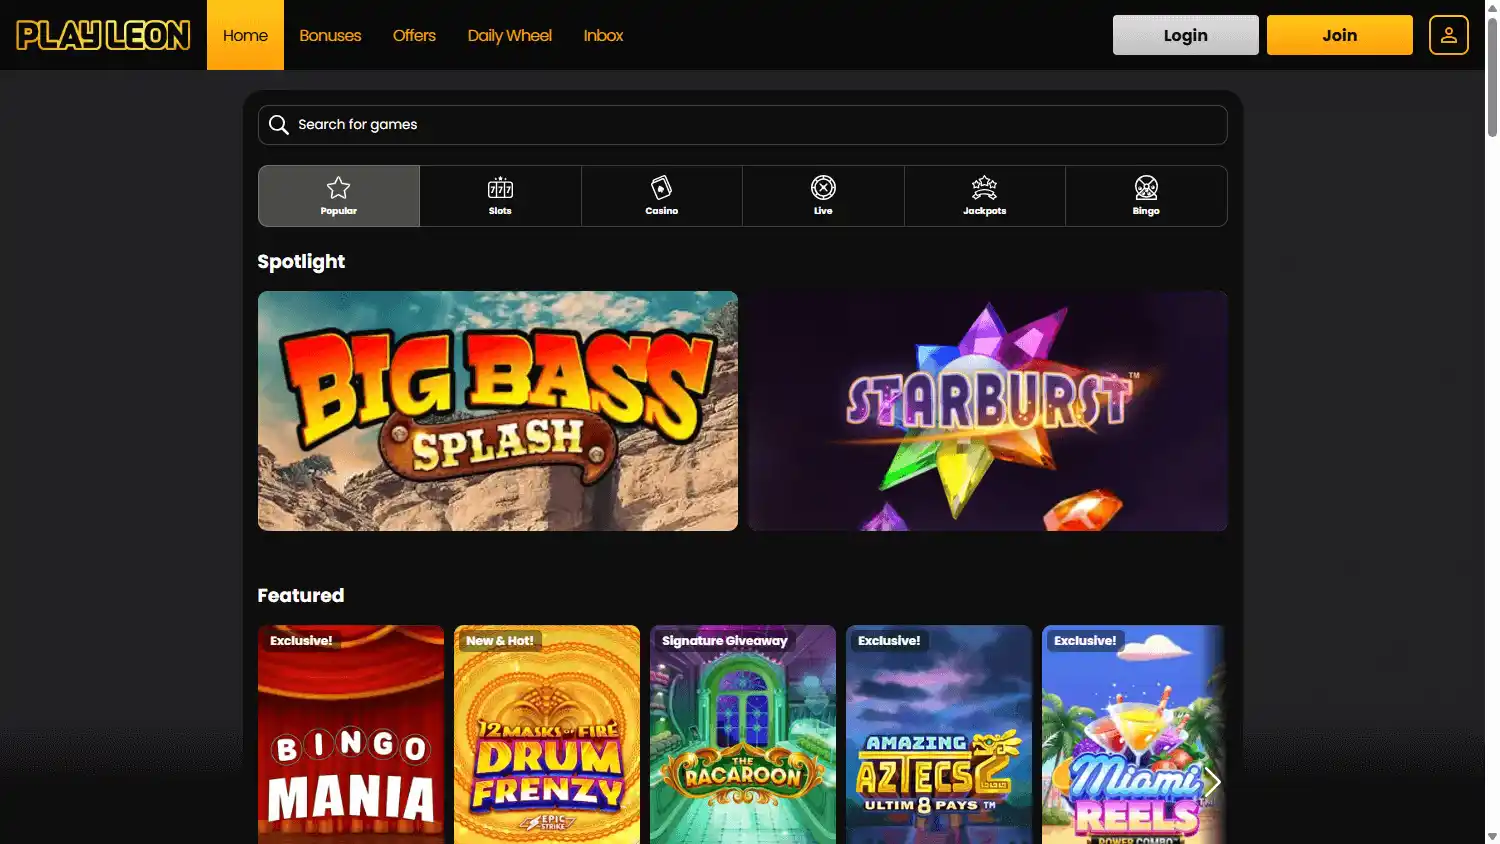Click the Signature Giveaway badge
Viewport: 1500px width, 844px height.
725,640
